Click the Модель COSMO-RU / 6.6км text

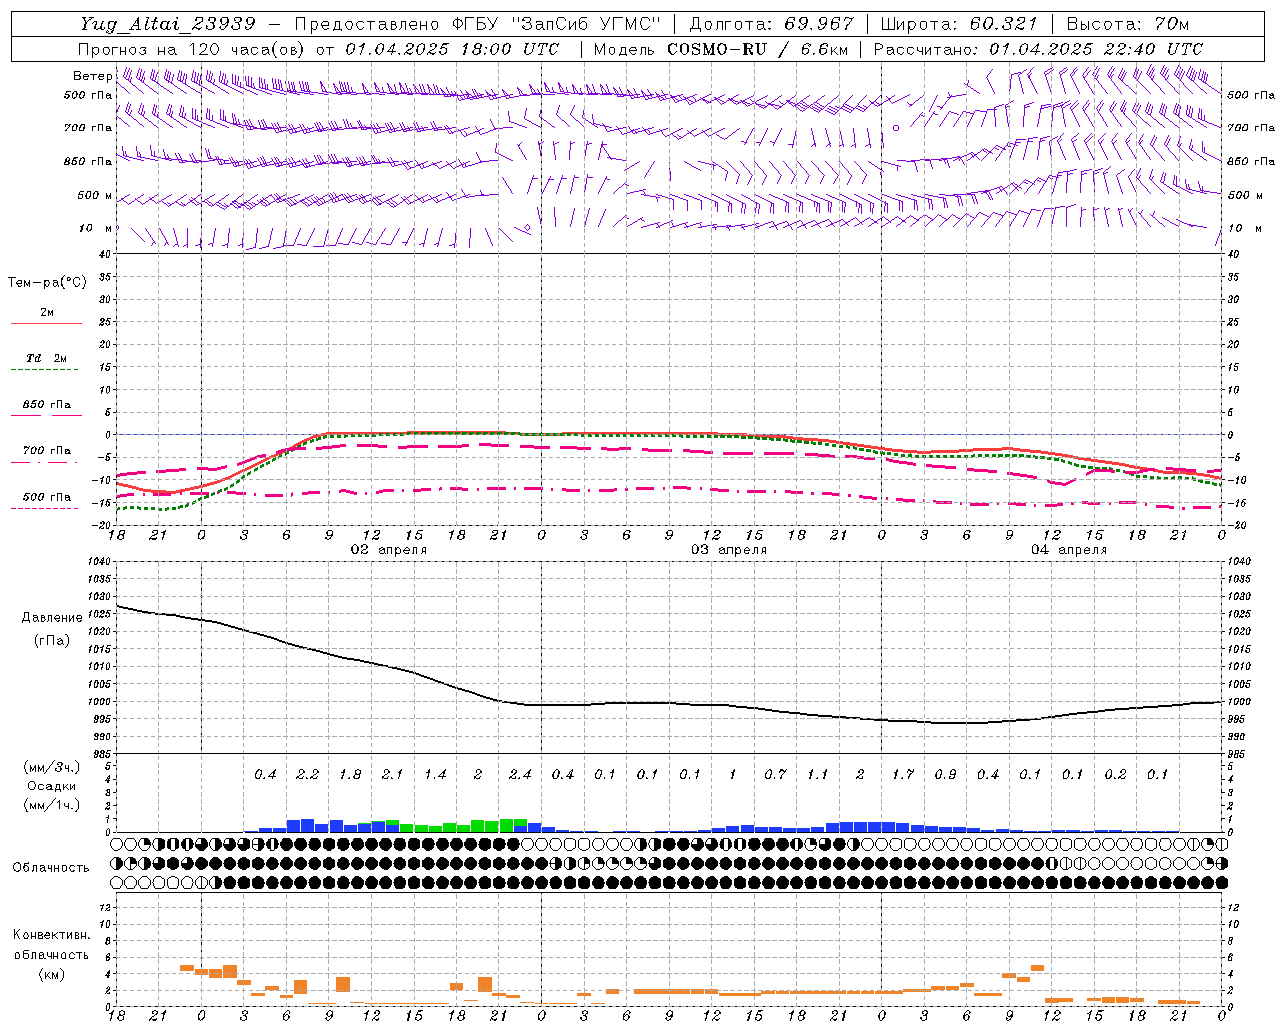point(720,49)
